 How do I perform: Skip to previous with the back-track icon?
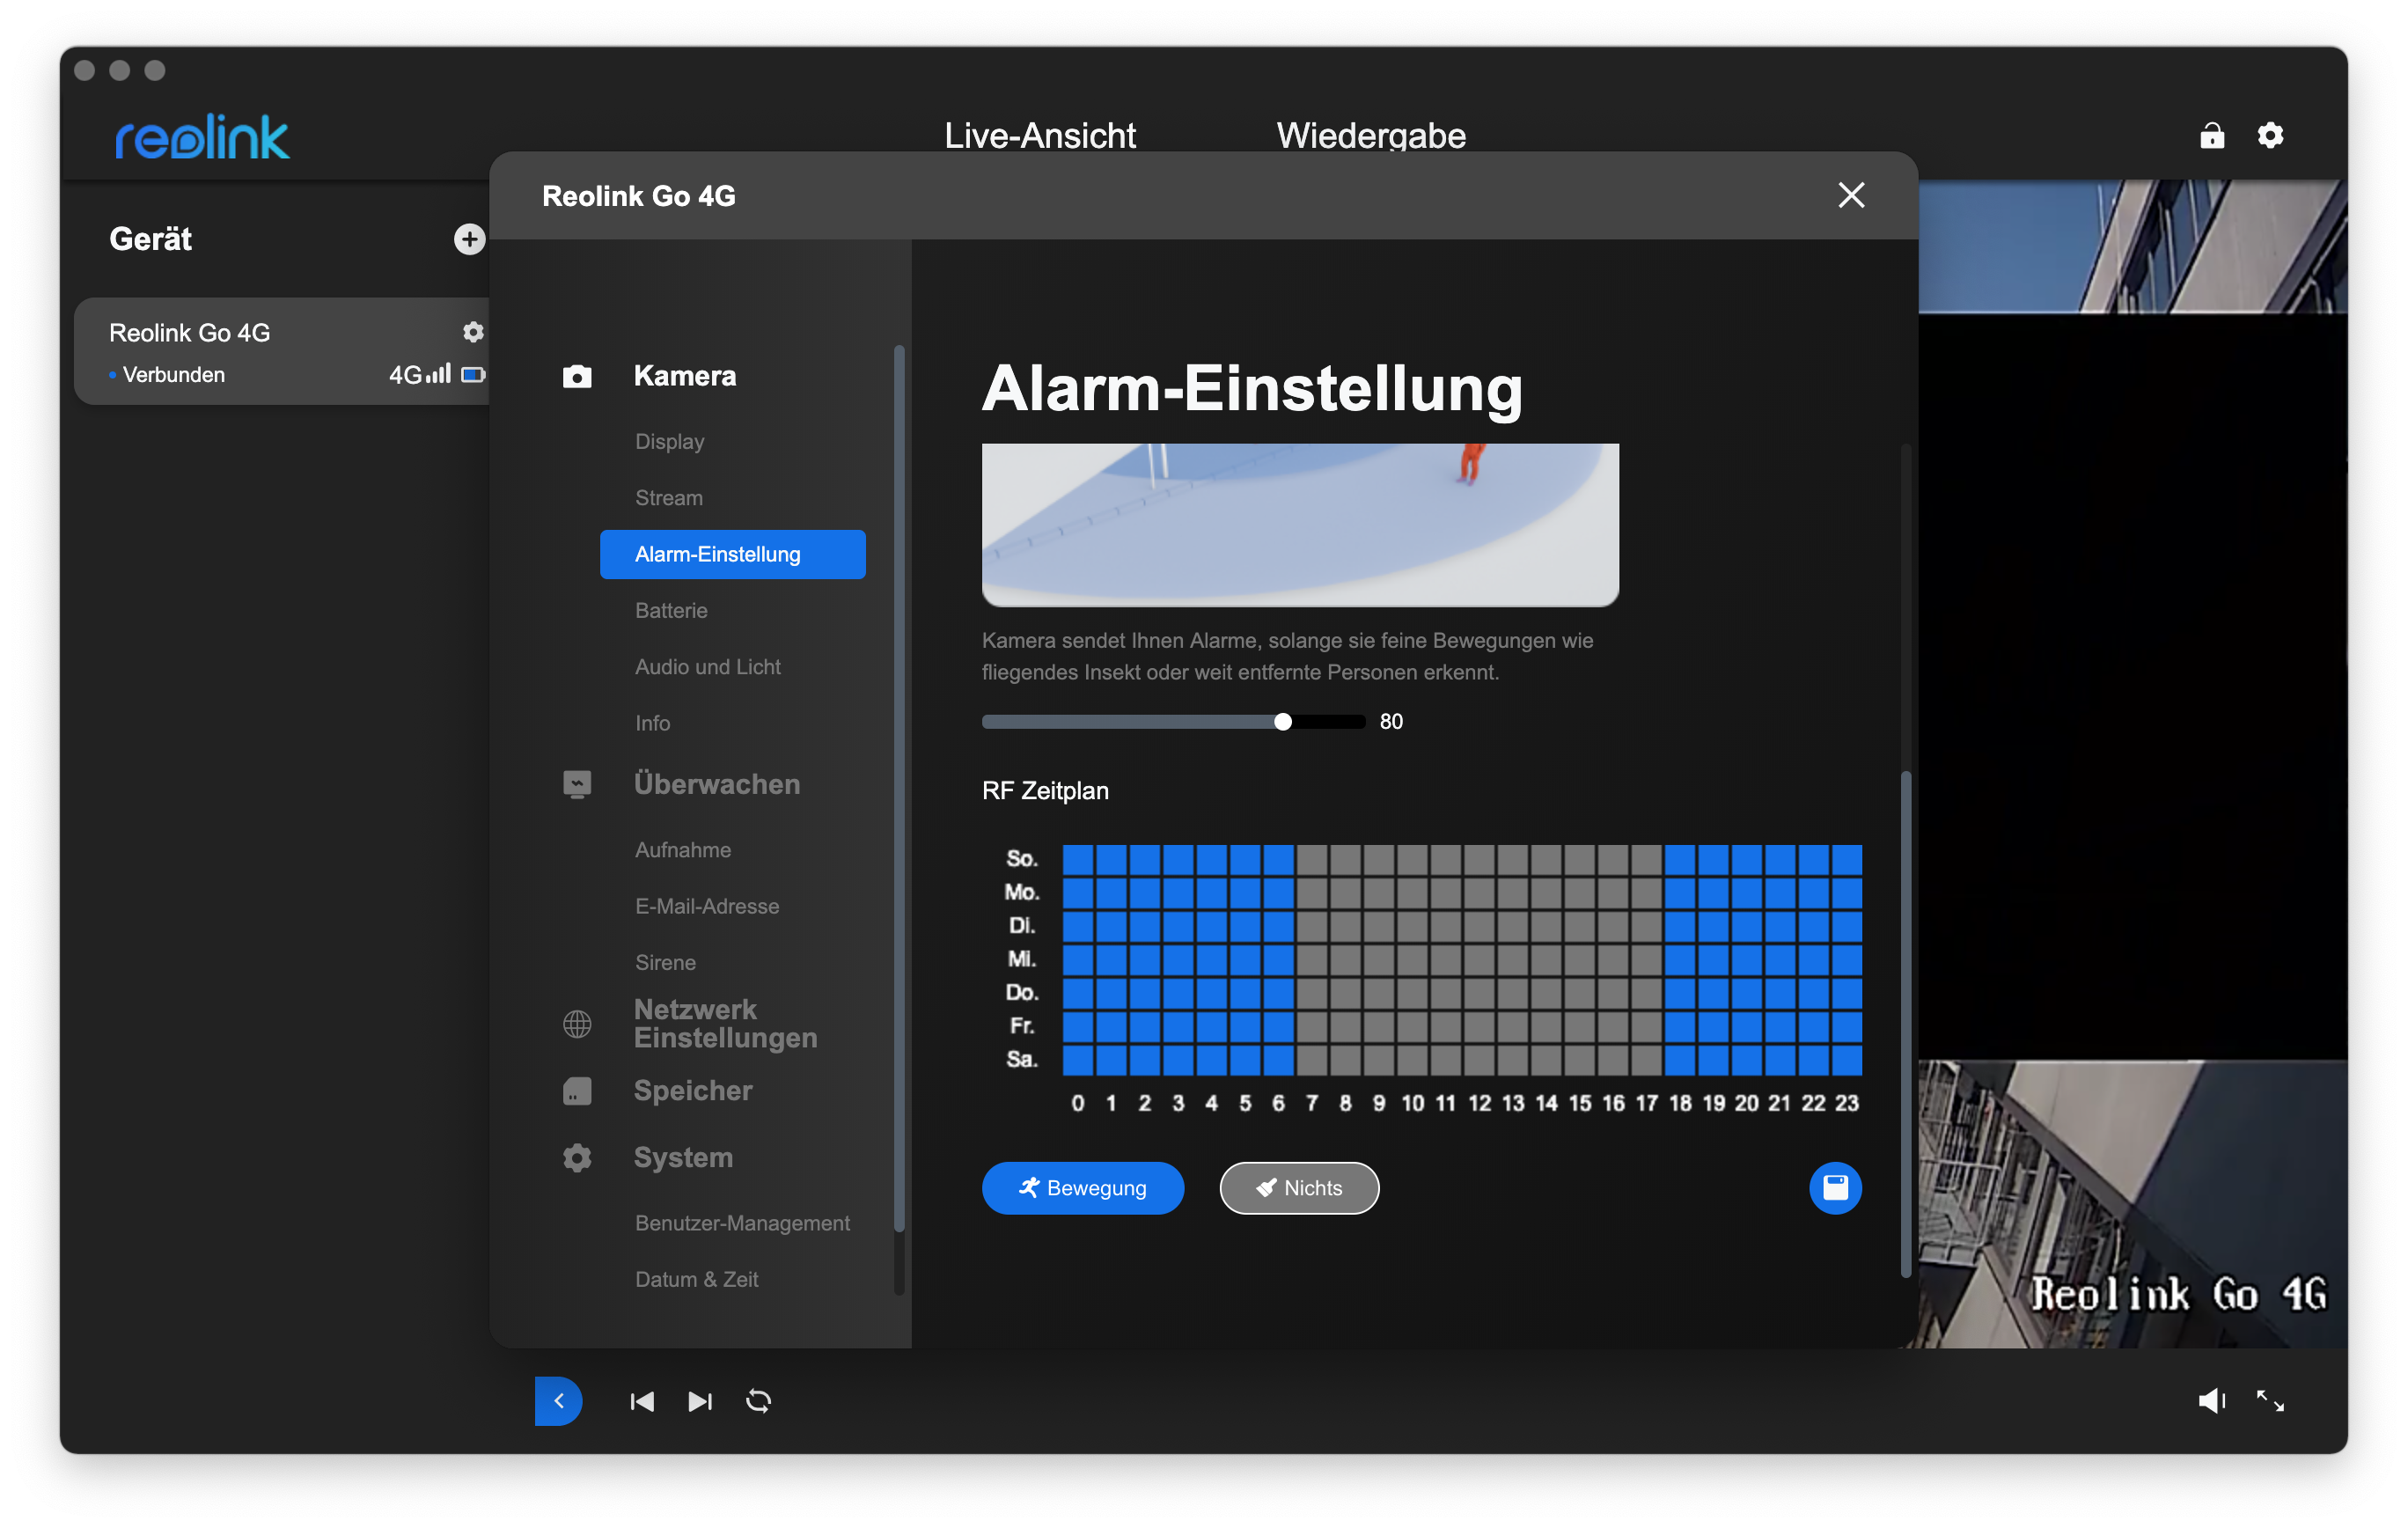coord(642,1401)
